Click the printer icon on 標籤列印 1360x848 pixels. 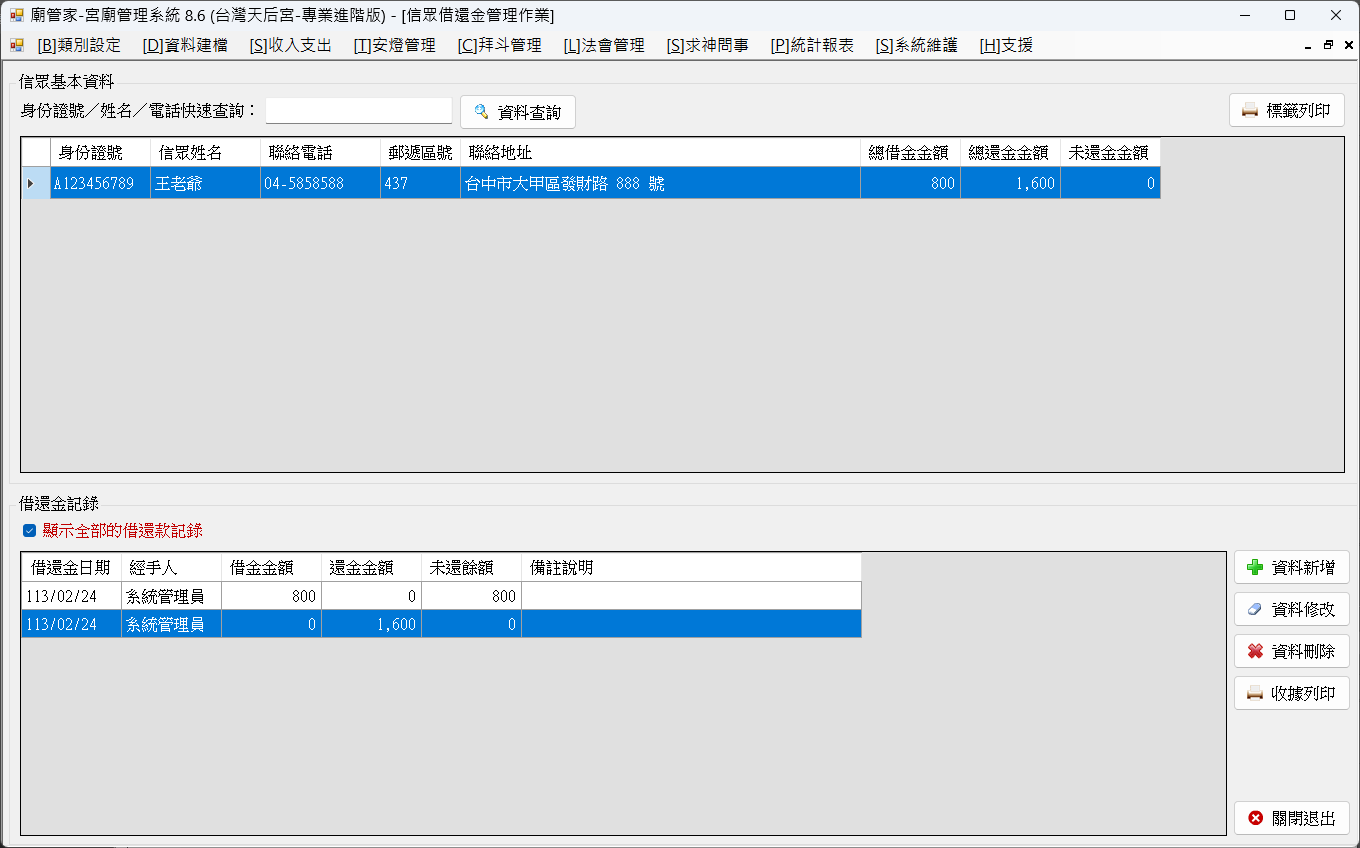1250,111
